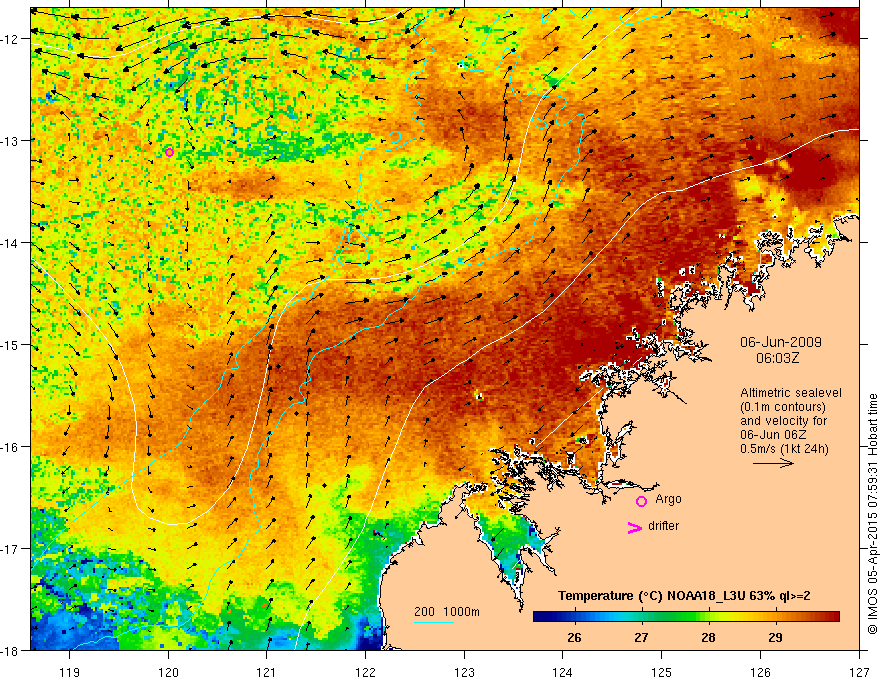
Task: Click the Temperature NOAA18_L3U colorbar title
Action: pos(684,596)
